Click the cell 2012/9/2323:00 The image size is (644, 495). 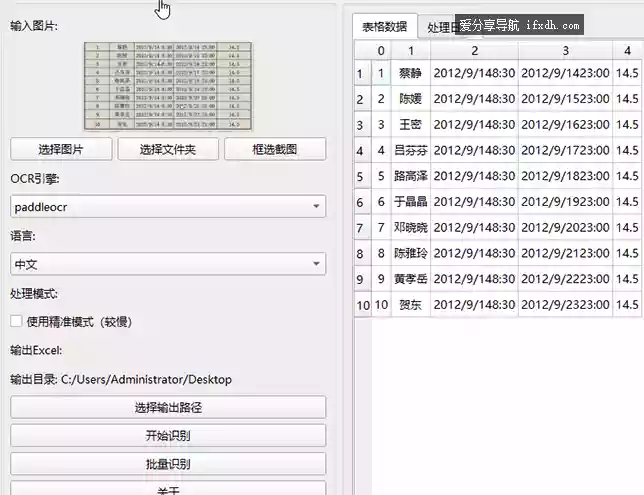[566, 305]
